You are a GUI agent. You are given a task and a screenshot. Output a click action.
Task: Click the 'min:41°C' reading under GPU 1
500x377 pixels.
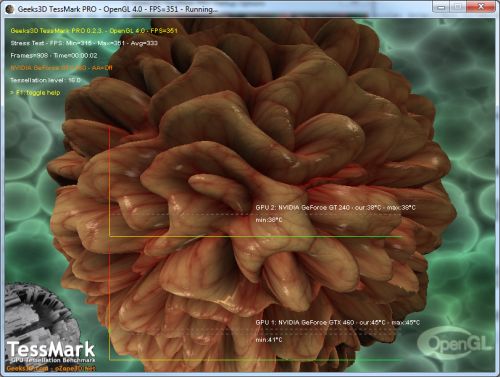click(269, 340)
